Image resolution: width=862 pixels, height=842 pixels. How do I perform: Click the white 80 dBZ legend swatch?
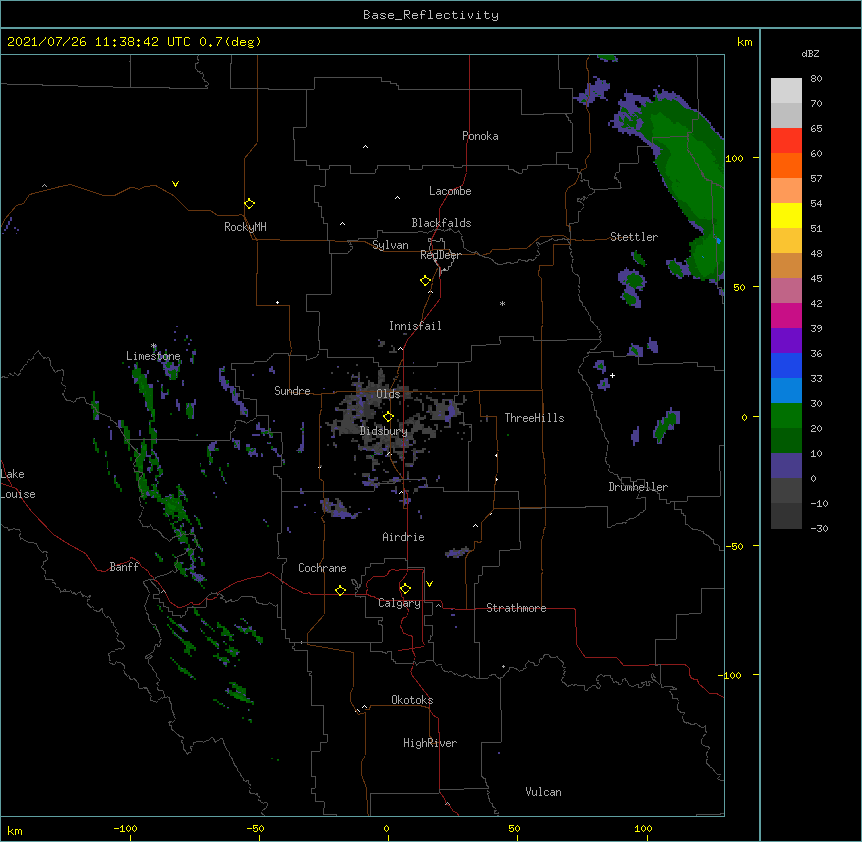tap(786, 91)
